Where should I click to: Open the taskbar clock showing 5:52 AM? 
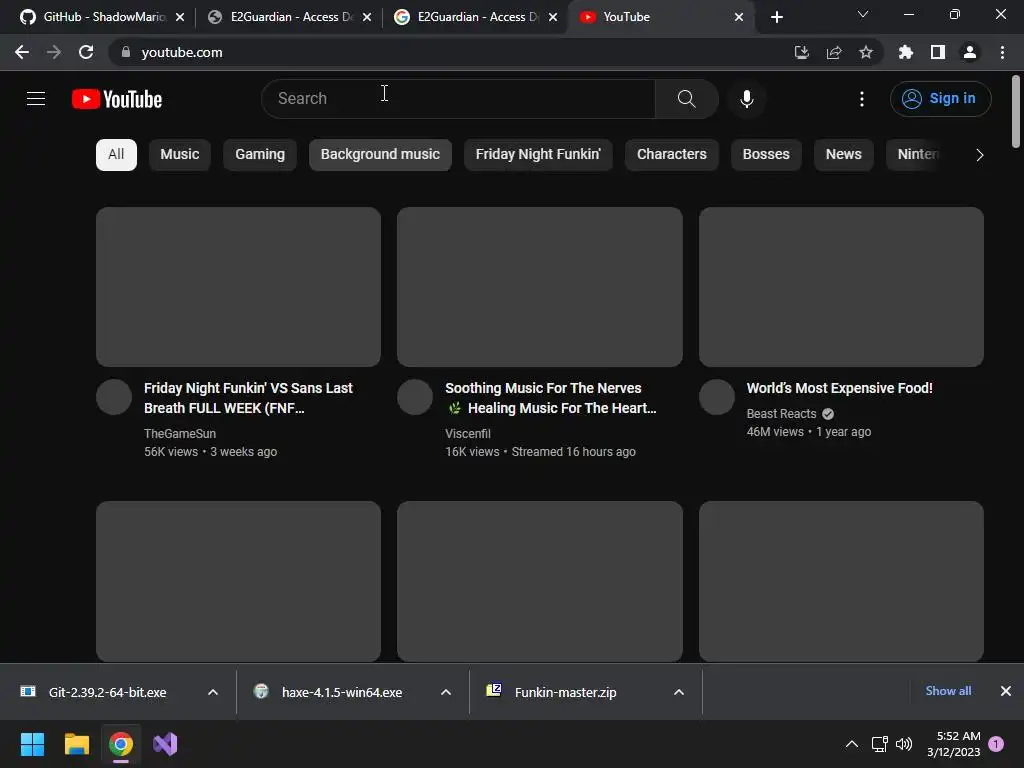coord(953,744)
